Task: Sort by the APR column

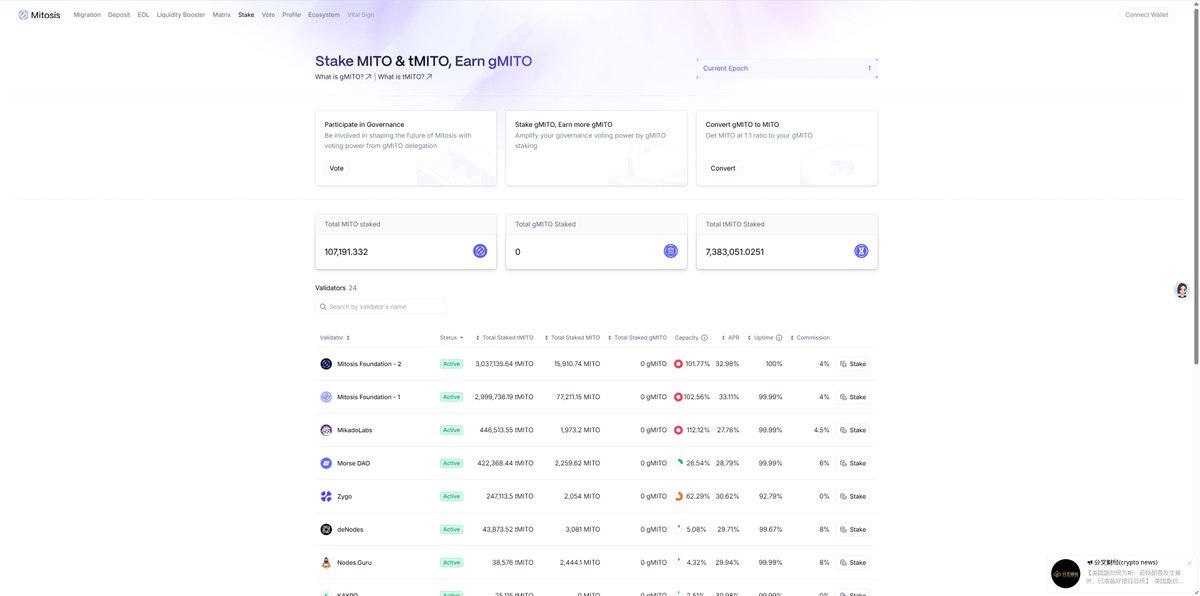Action: coord(731,338)
